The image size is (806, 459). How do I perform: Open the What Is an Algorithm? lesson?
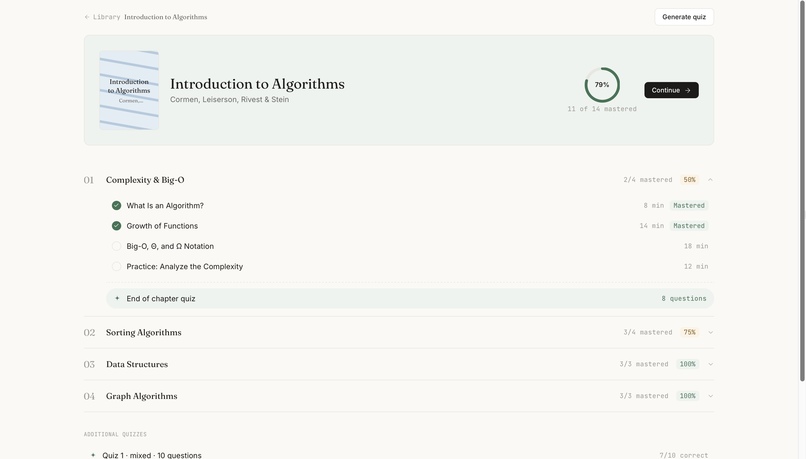[165, 205]
